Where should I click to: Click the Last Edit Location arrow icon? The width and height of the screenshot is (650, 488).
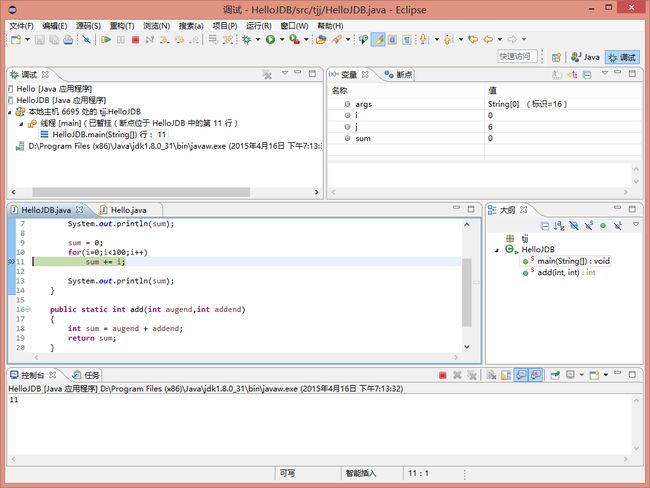(473, 40)
